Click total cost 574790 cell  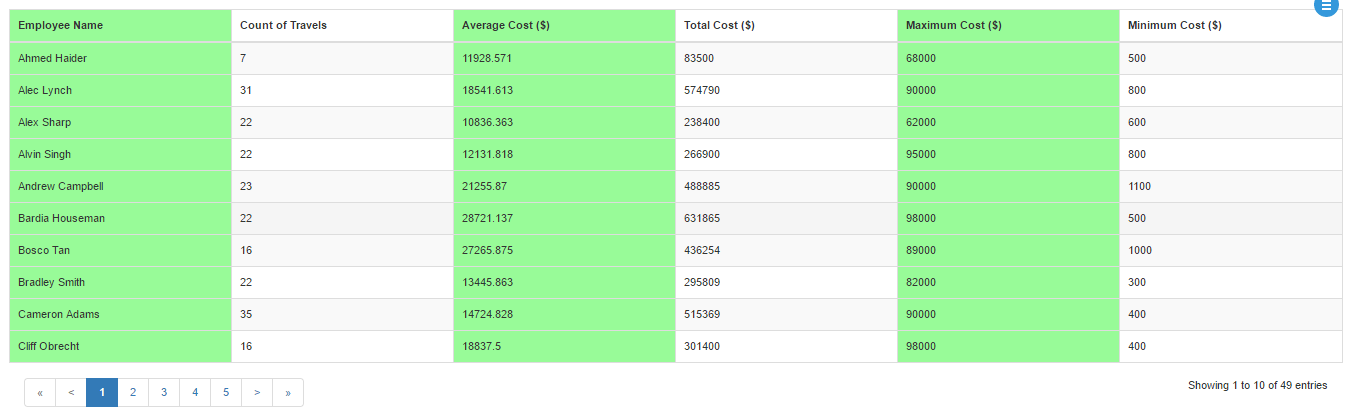tap(787, 91)
